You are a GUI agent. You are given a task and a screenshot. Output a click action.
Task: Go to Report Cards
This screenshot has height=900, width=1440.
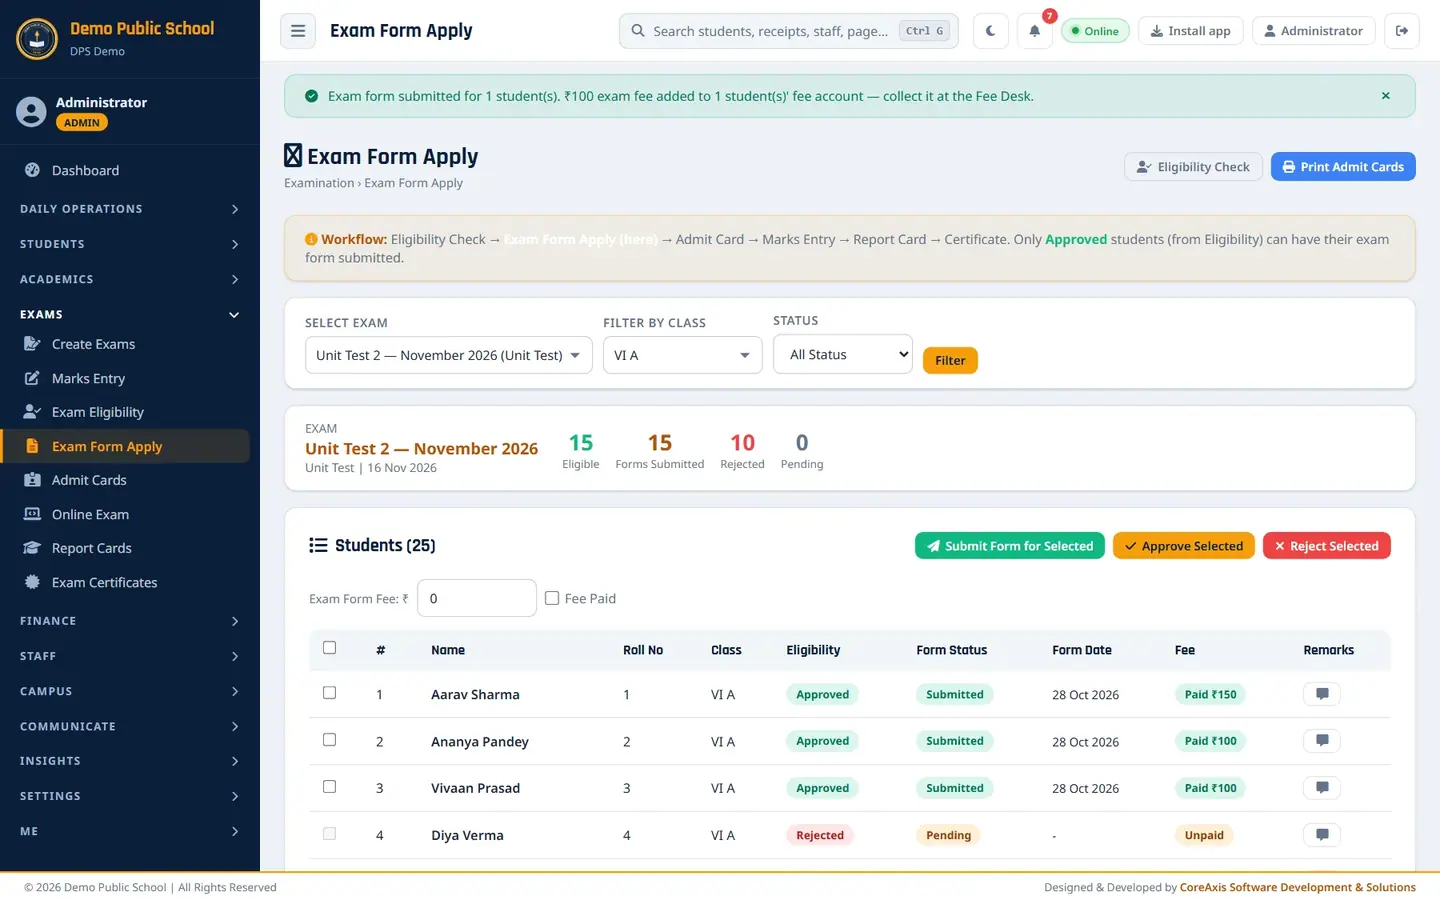(x=125, y=548)
